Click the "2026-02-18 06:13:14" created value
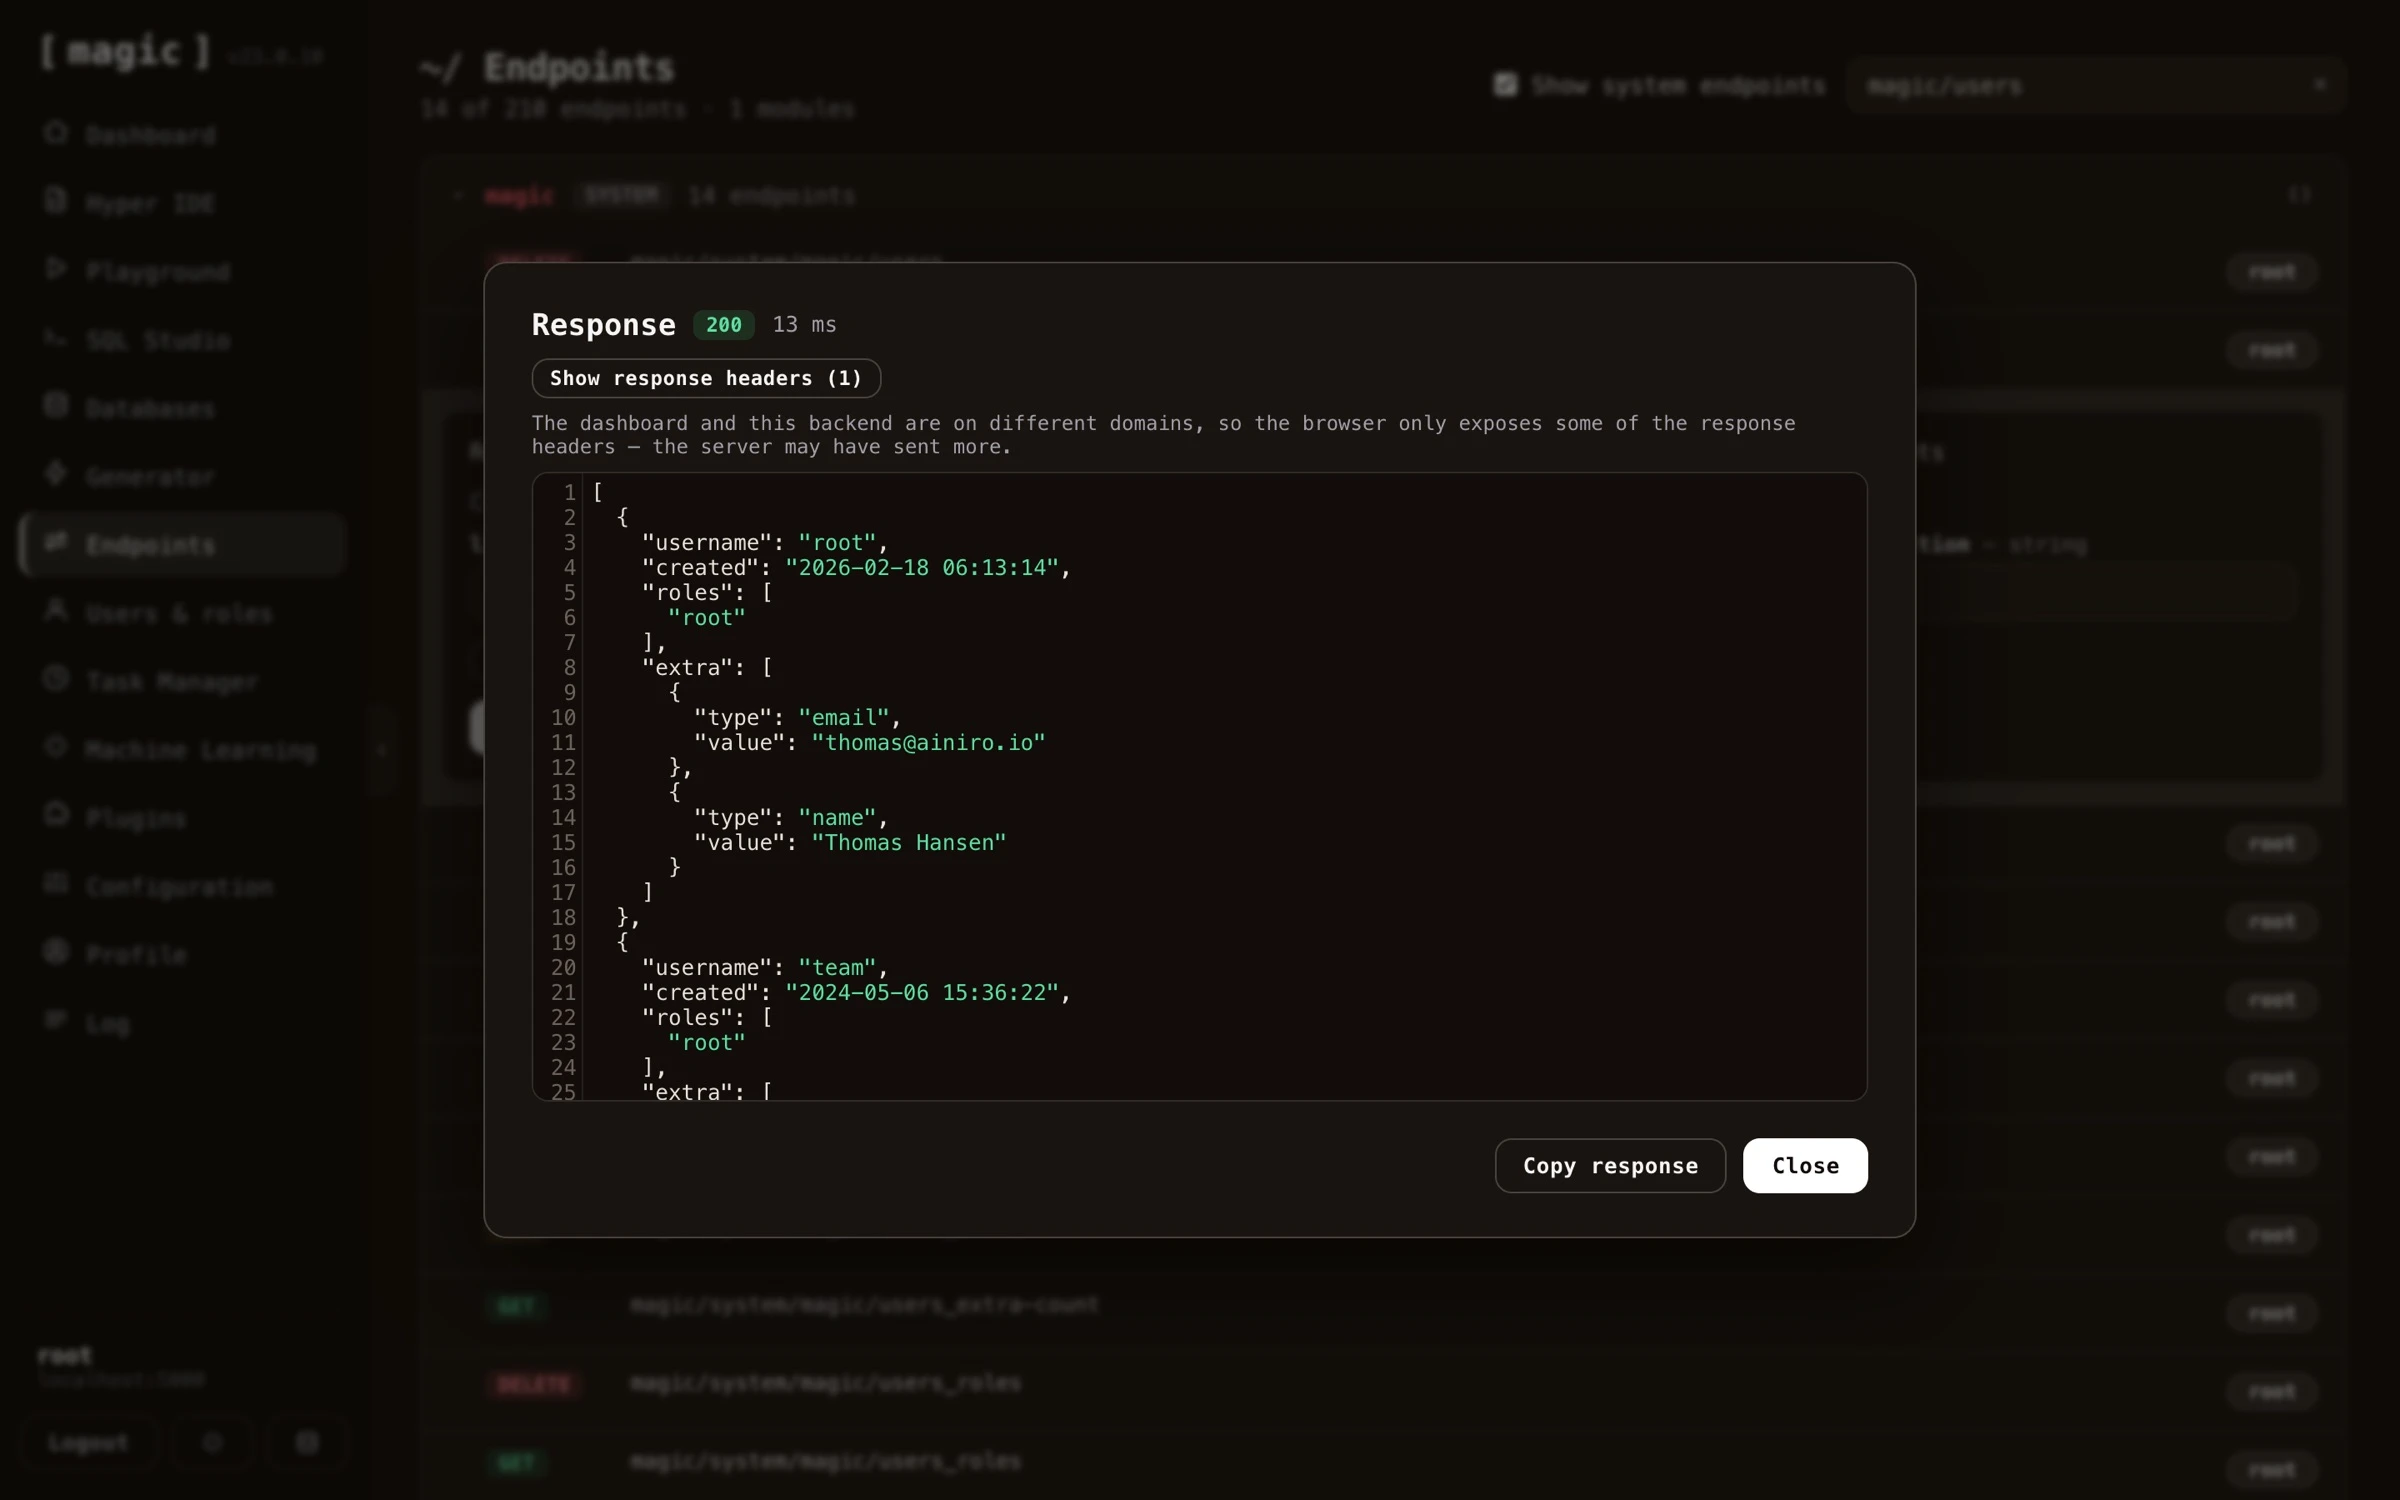 click(921, 568)
